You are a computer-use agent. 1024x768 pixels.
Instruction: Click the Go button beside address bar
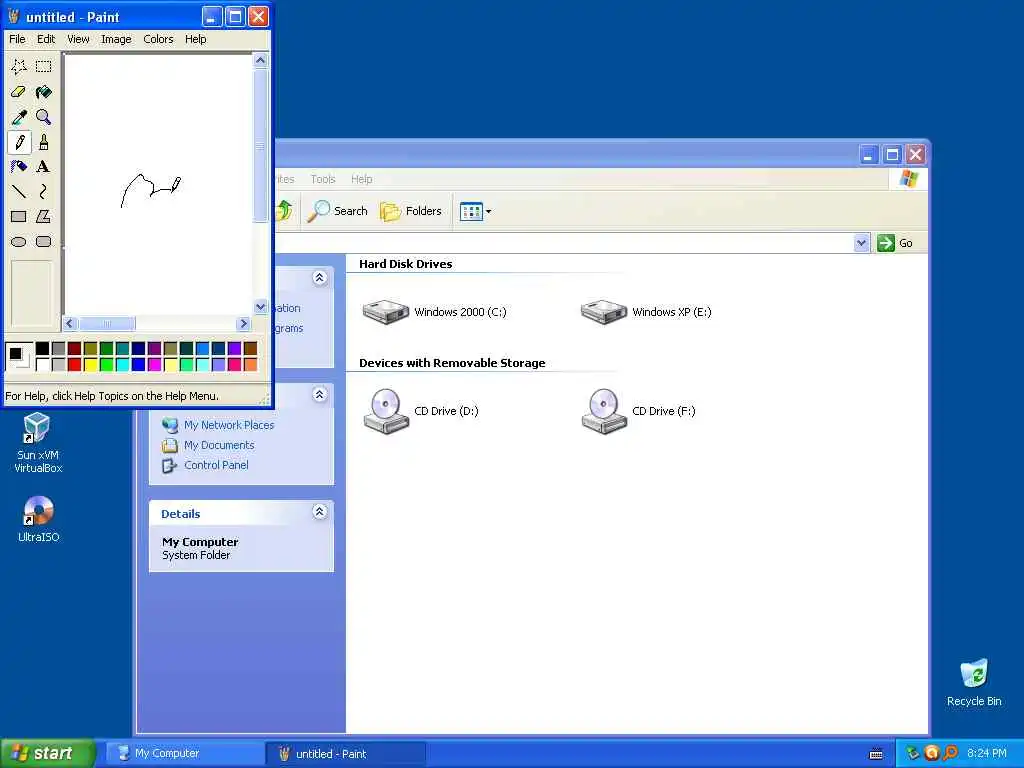pyautogui.click(x=895, y=243)
